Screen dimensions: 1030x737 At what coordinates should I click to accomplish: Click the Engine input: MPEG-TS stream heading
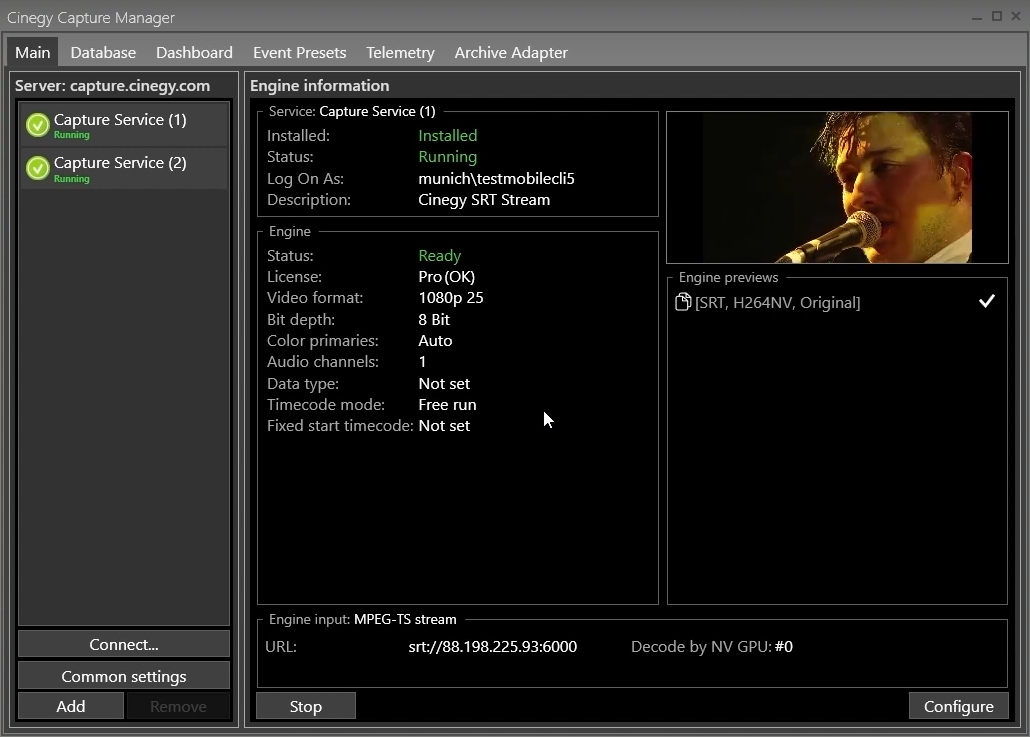pos(363,619)
